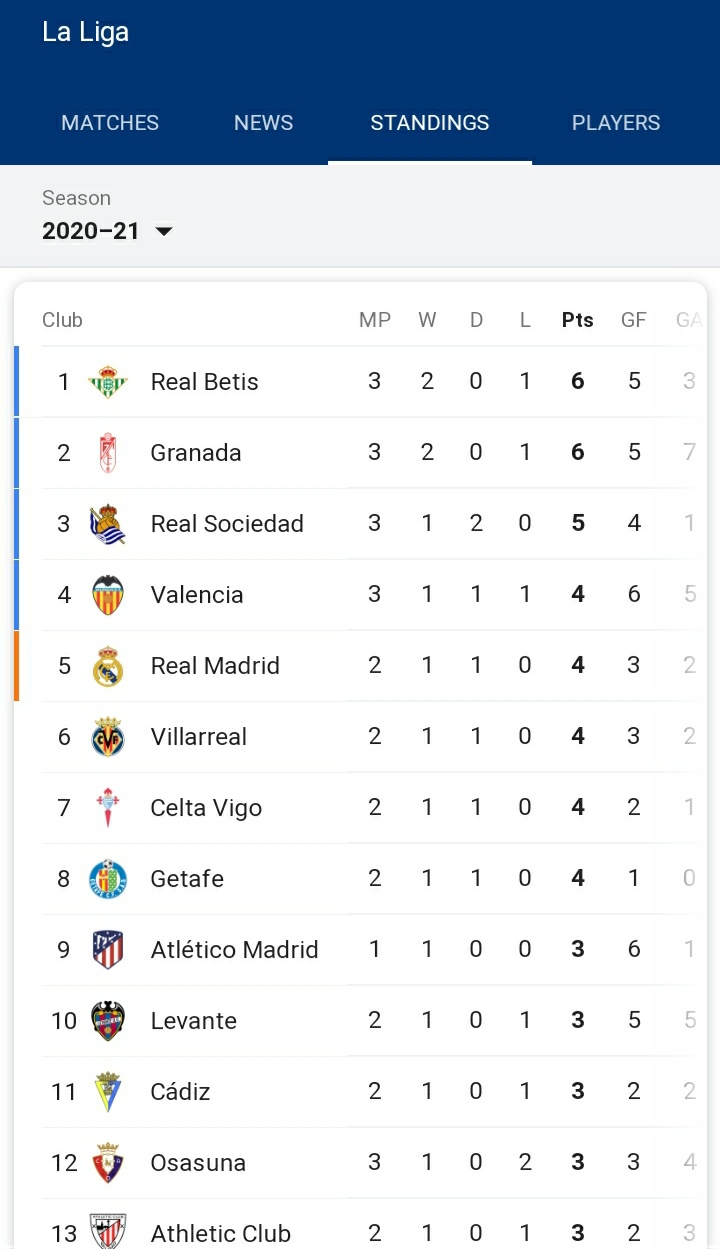Click the Celta Vigo club crest
720x1249 pixels.
tap(108, 808)
